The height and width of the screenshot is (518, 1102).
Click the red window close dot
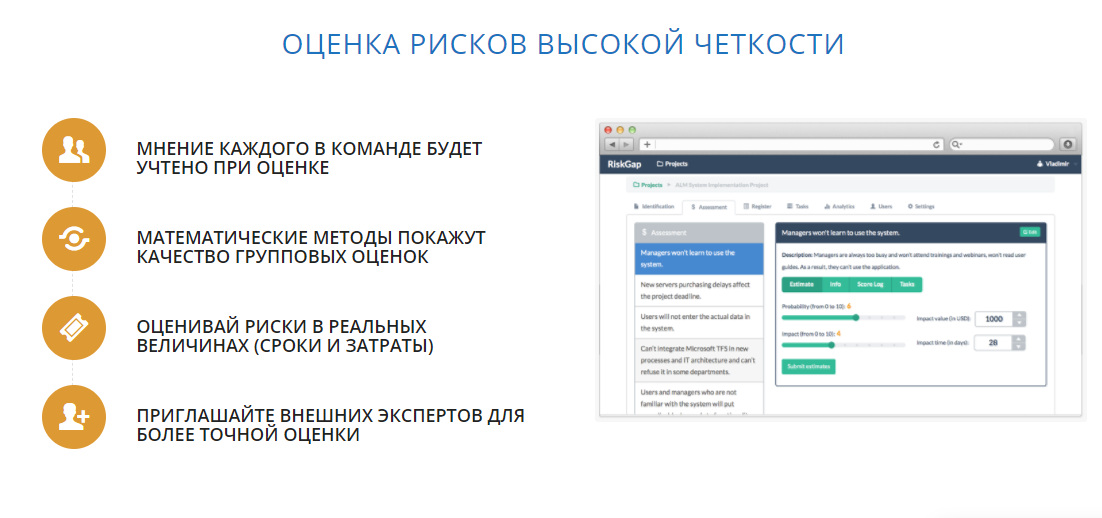tap(609, 130)
